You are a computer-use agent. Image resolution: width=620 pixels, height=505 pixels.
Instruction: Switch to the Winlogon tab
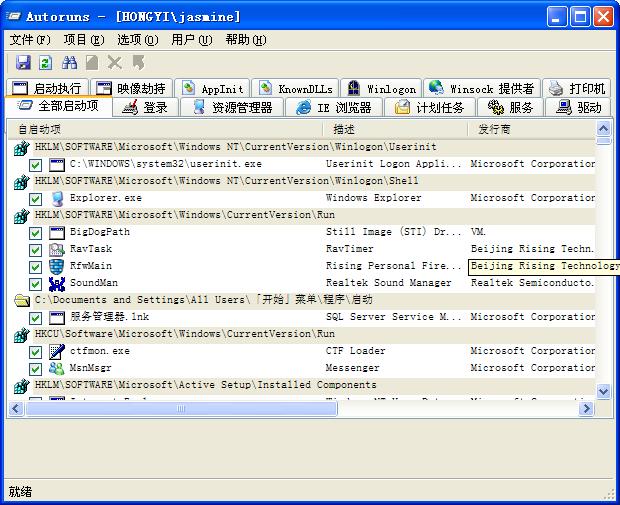[380, 89]
